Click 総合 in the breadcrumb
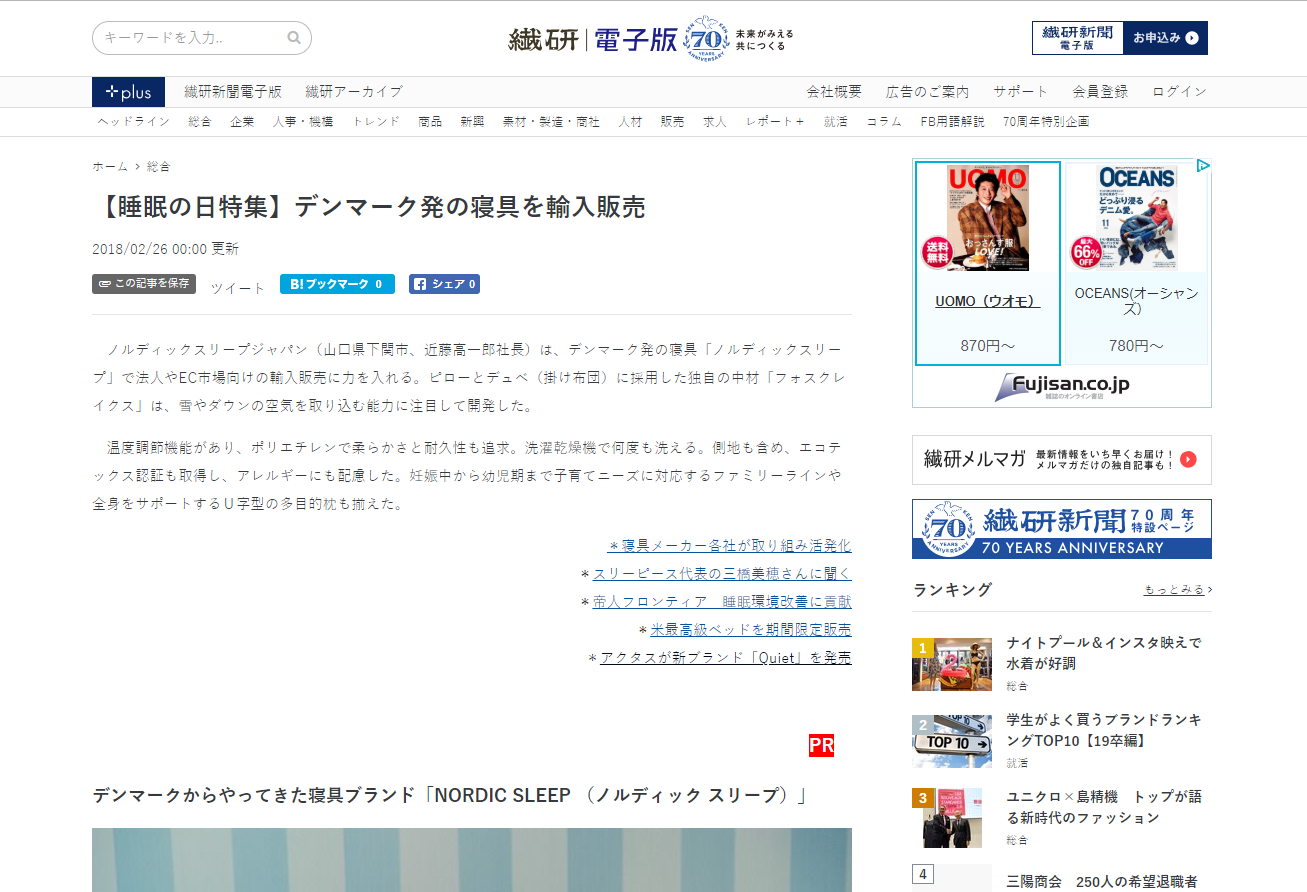 pyautogui.click(x=158, y=167)
